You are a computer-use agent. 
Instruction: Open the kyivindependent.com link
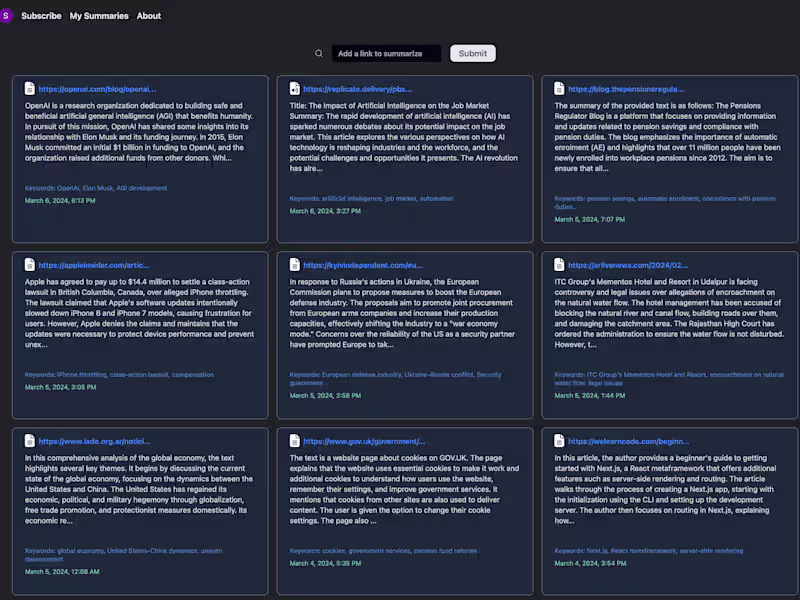(x=363, y=265)
